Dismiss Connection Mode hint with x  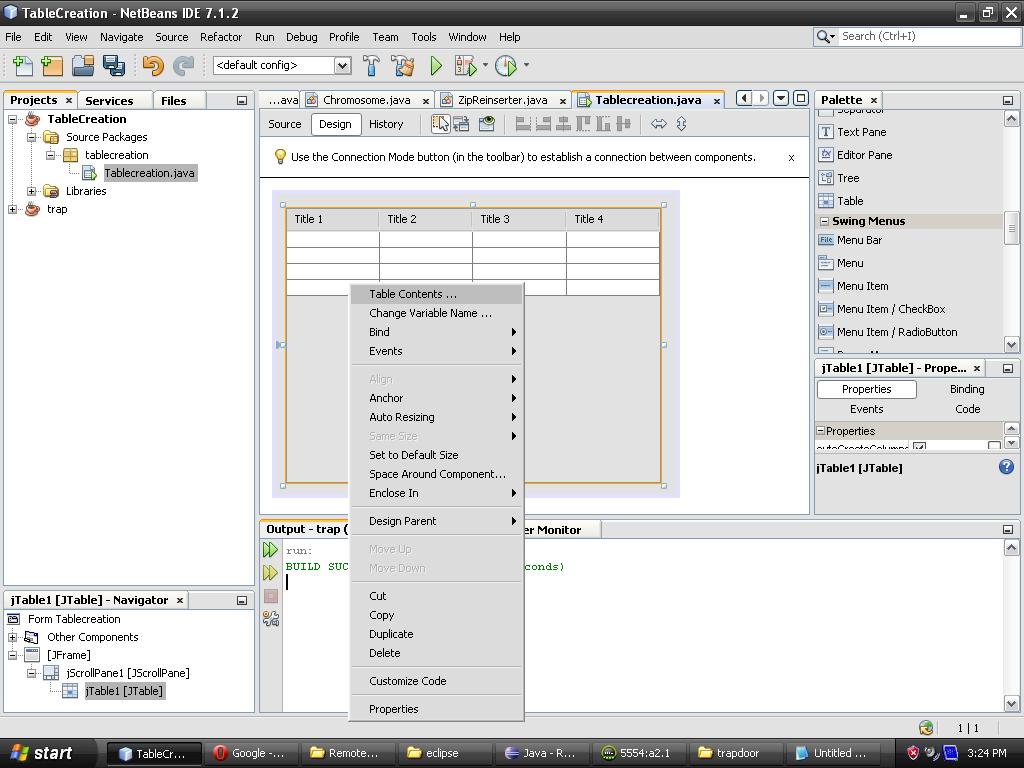791,157
